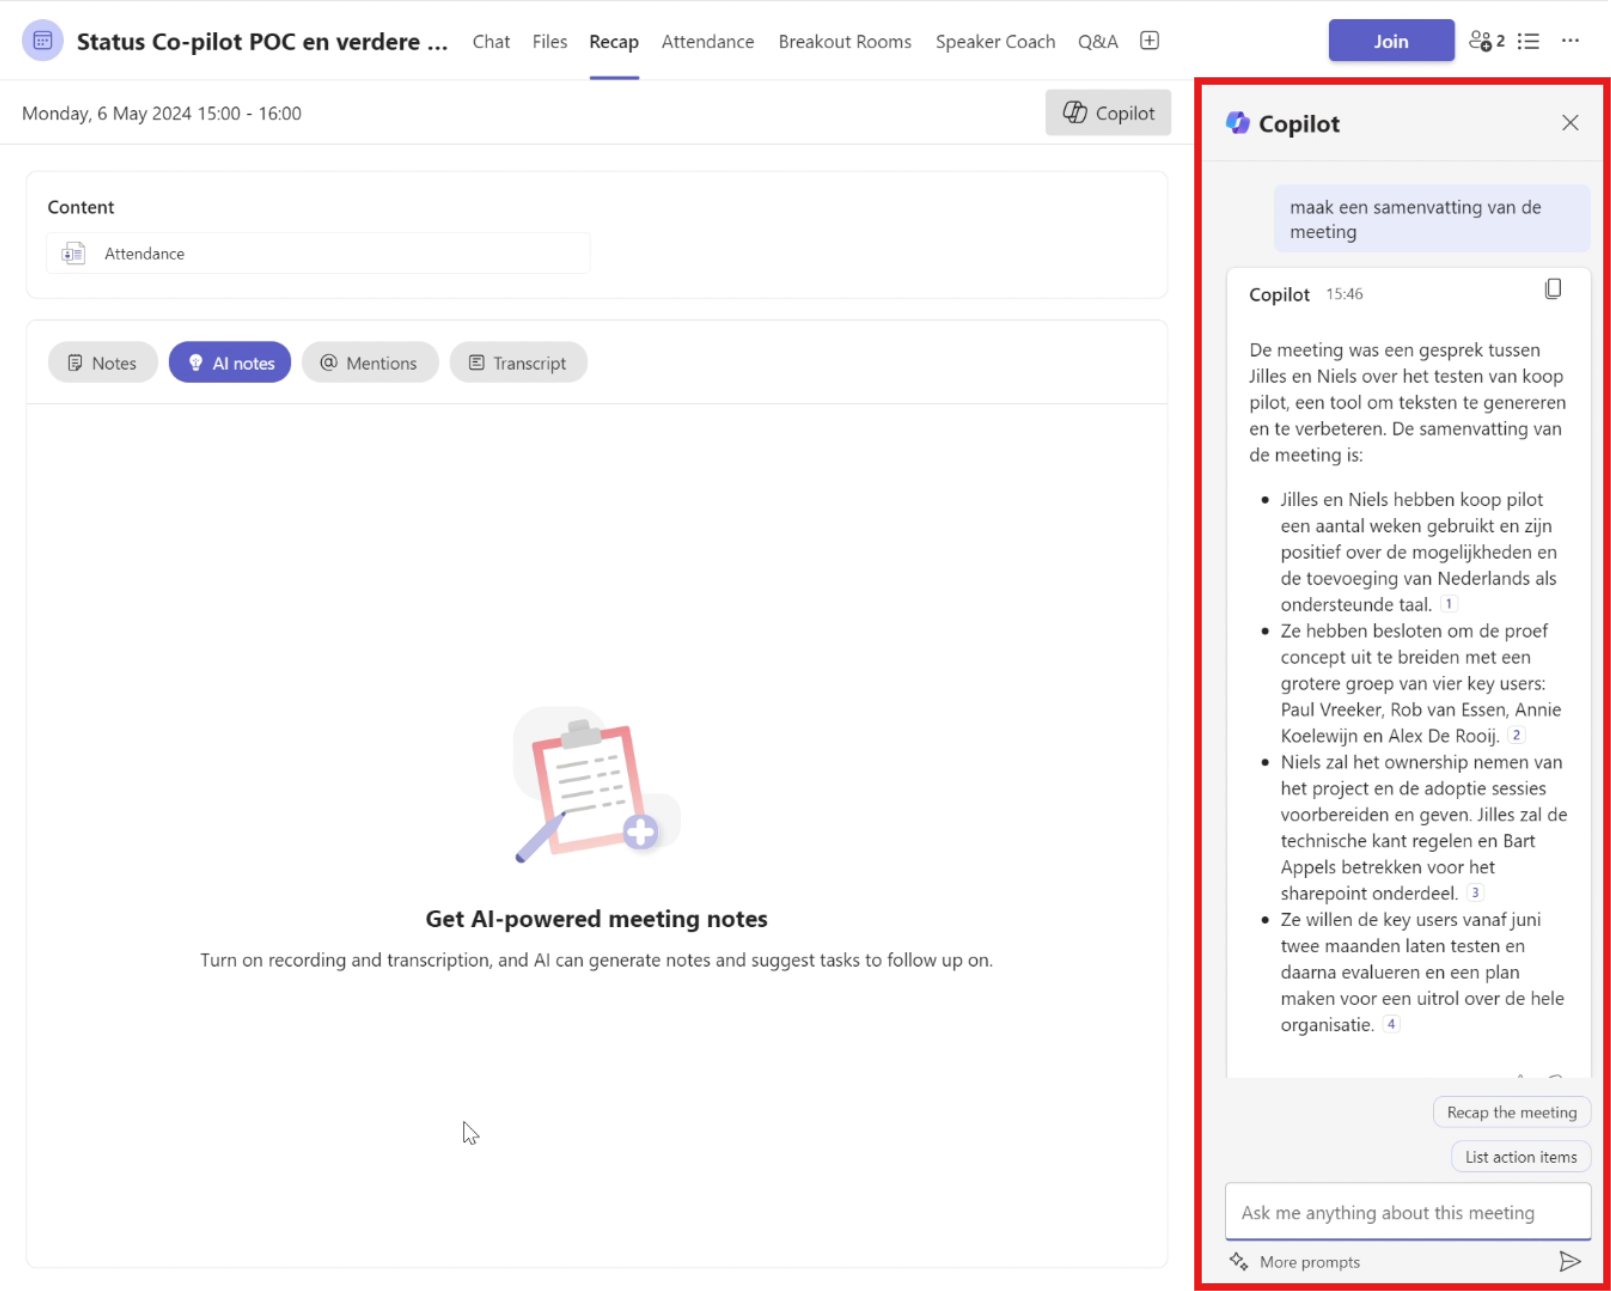Viewport: 1611px width, 1291px height.
Task: Open citation reference 1
Action: [x=1448, y=604]
